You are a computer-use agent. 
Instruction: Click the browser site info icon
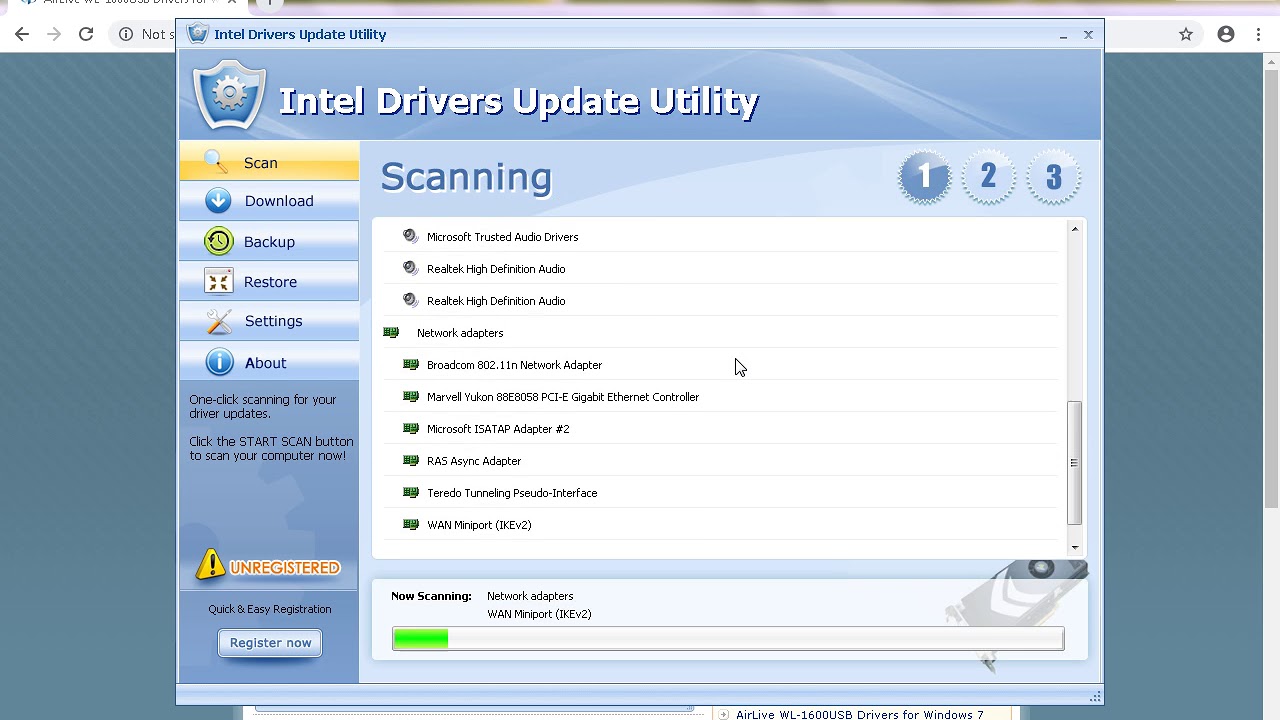coord(126,34)
